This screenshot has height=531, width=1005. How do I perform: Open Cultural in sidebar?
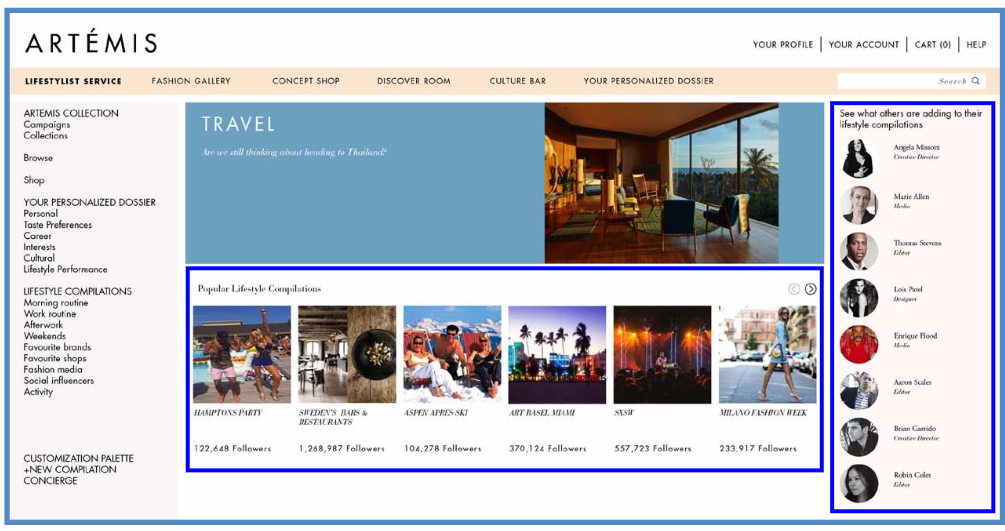point(39,258)
